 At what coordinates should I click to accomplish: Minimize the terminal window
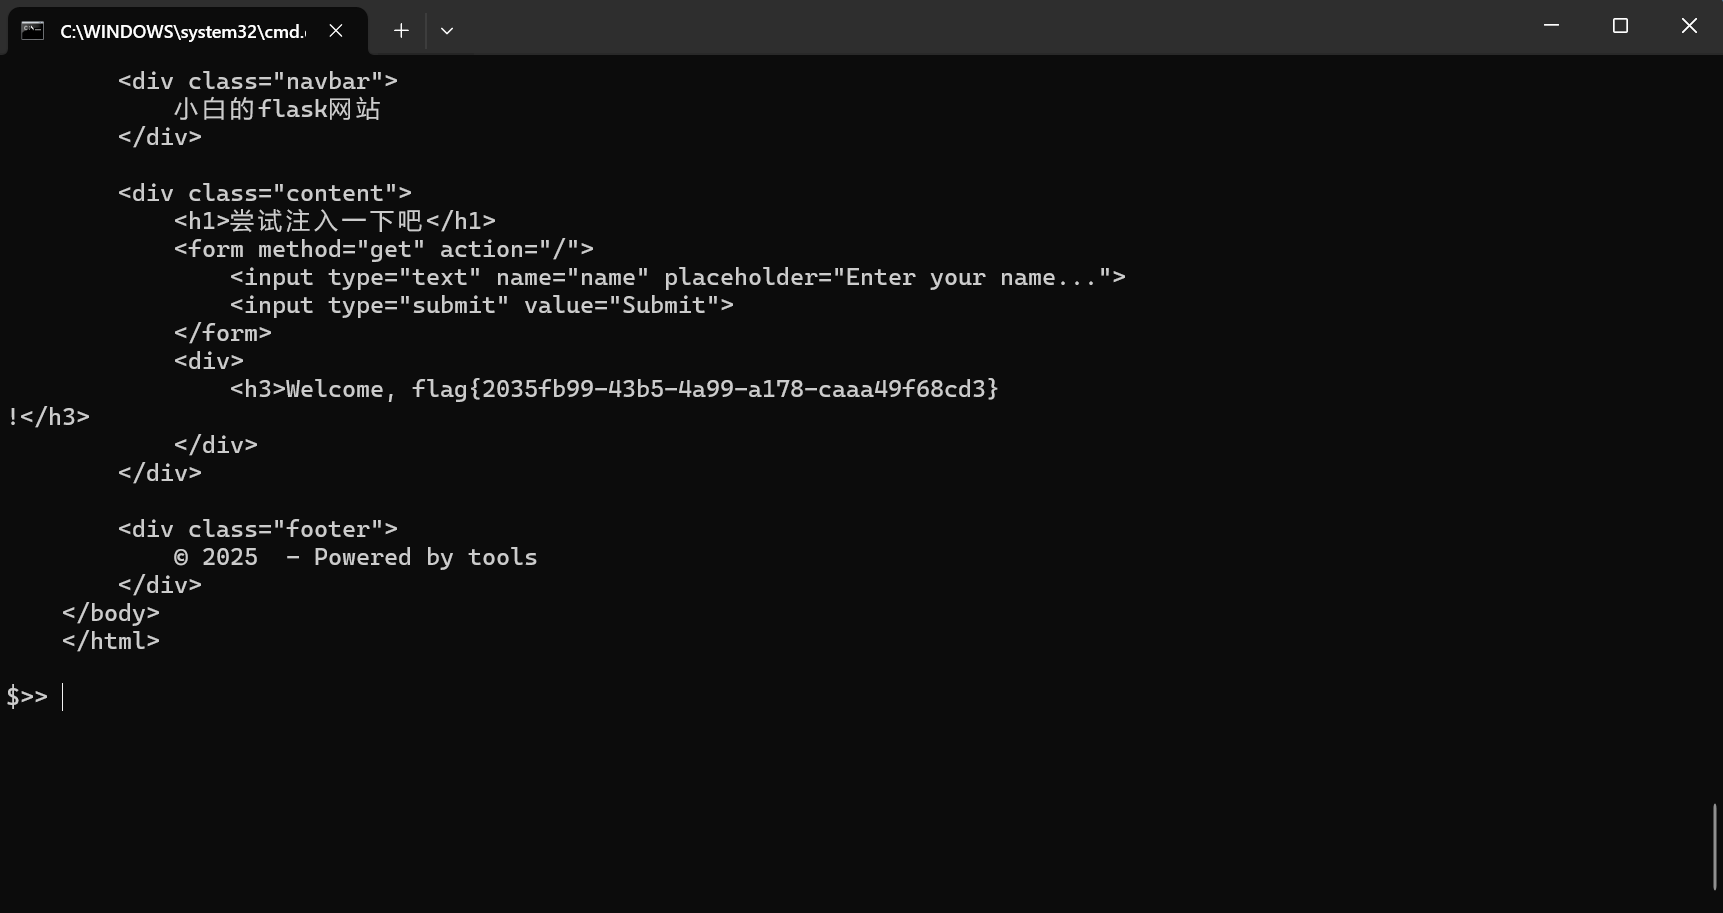pyautogui.click(x=1551, y=26)
